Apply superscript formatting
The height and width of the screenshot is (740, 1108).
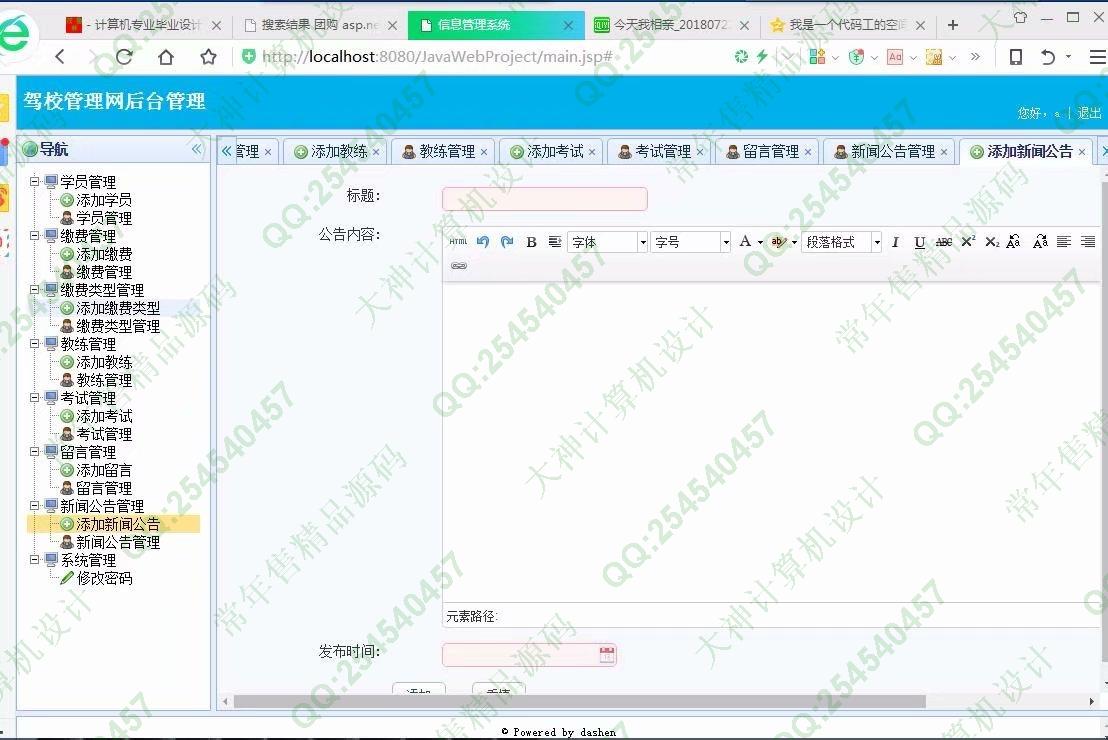(x=968, y=242)
